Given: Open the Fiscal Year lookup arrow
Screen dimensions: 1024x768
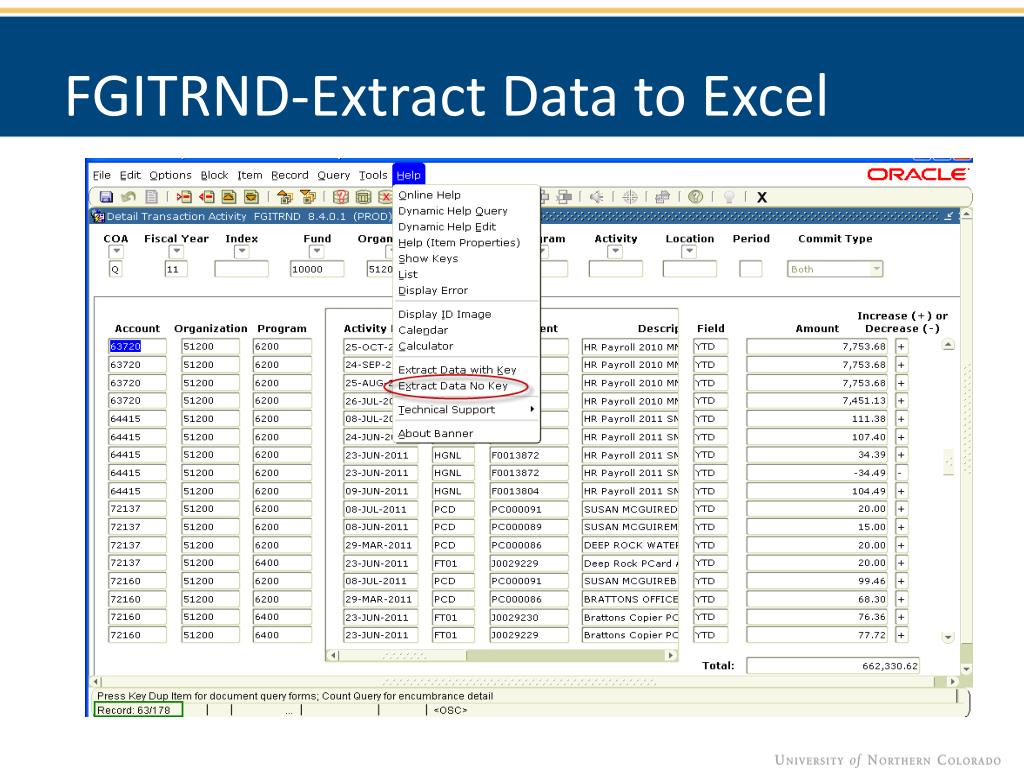Looking at the screenshot, I should (176, 251).
